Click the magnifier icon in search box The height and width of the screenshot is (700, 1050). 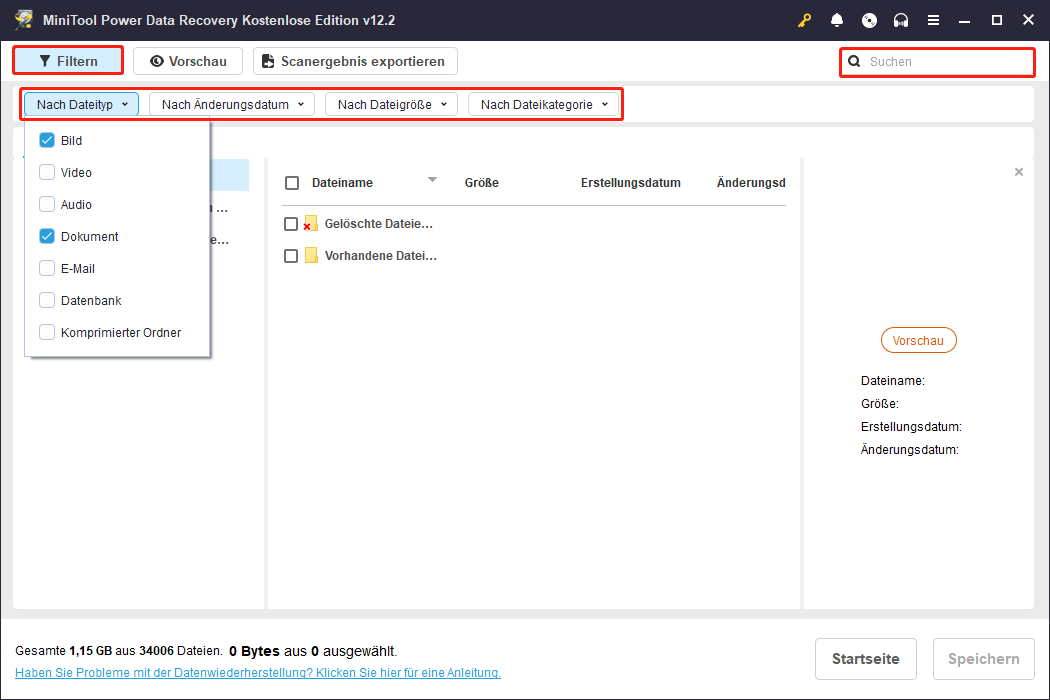click(854, 62)
